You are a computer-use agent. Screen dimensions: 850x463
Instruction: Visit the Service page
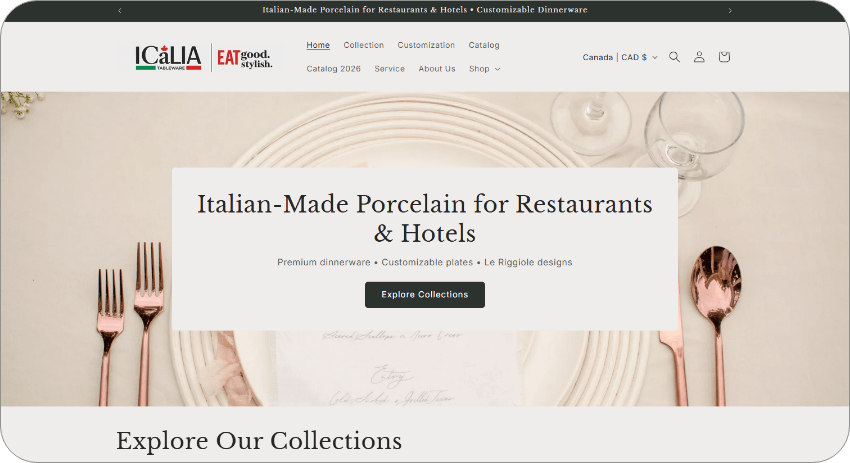(x=390, y=69)
